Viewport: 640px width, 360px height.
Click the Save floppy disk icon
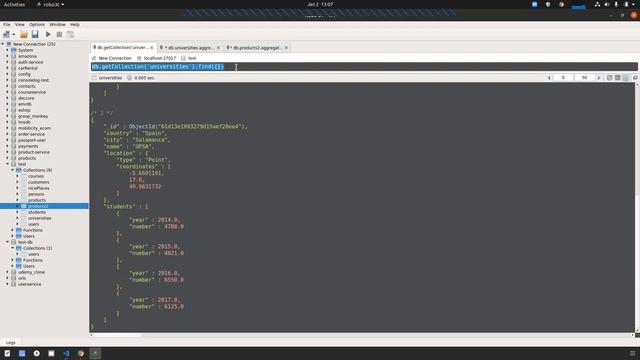(35, 35)
